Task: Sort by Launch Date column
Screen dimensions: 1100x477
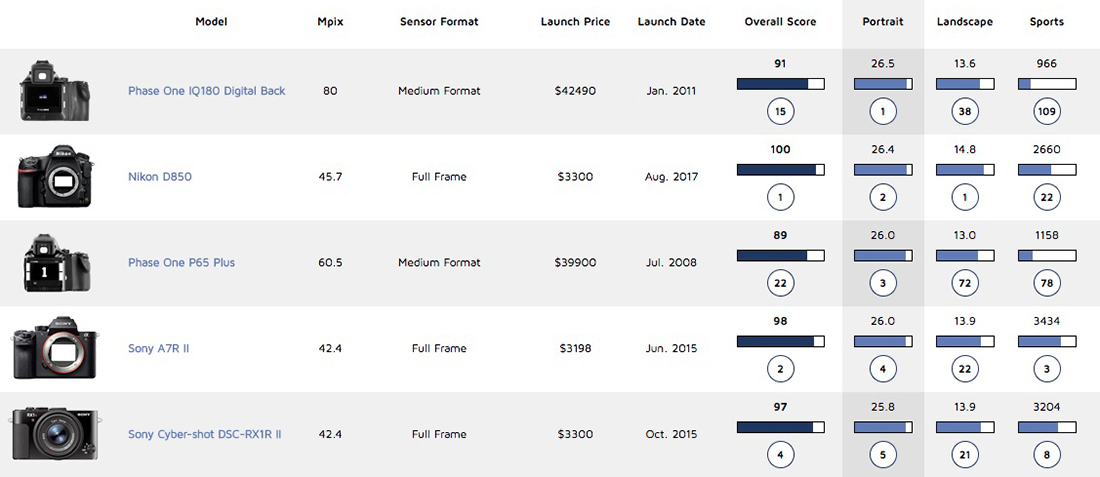Action: click(671, 22)
